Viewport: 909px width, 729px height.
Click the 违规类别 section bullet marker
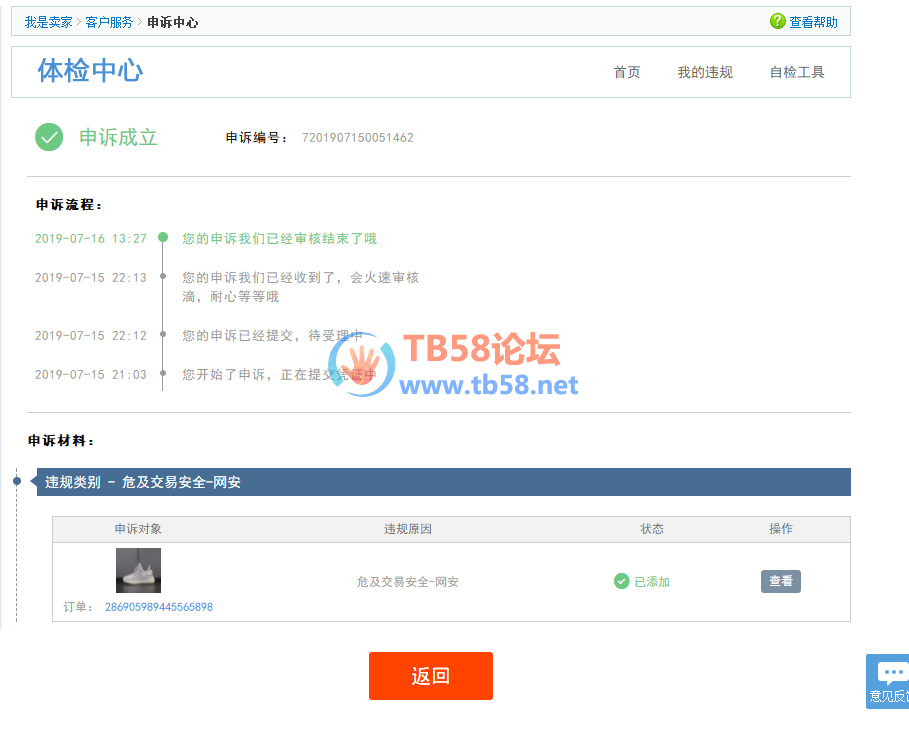[x=17, y=481]
